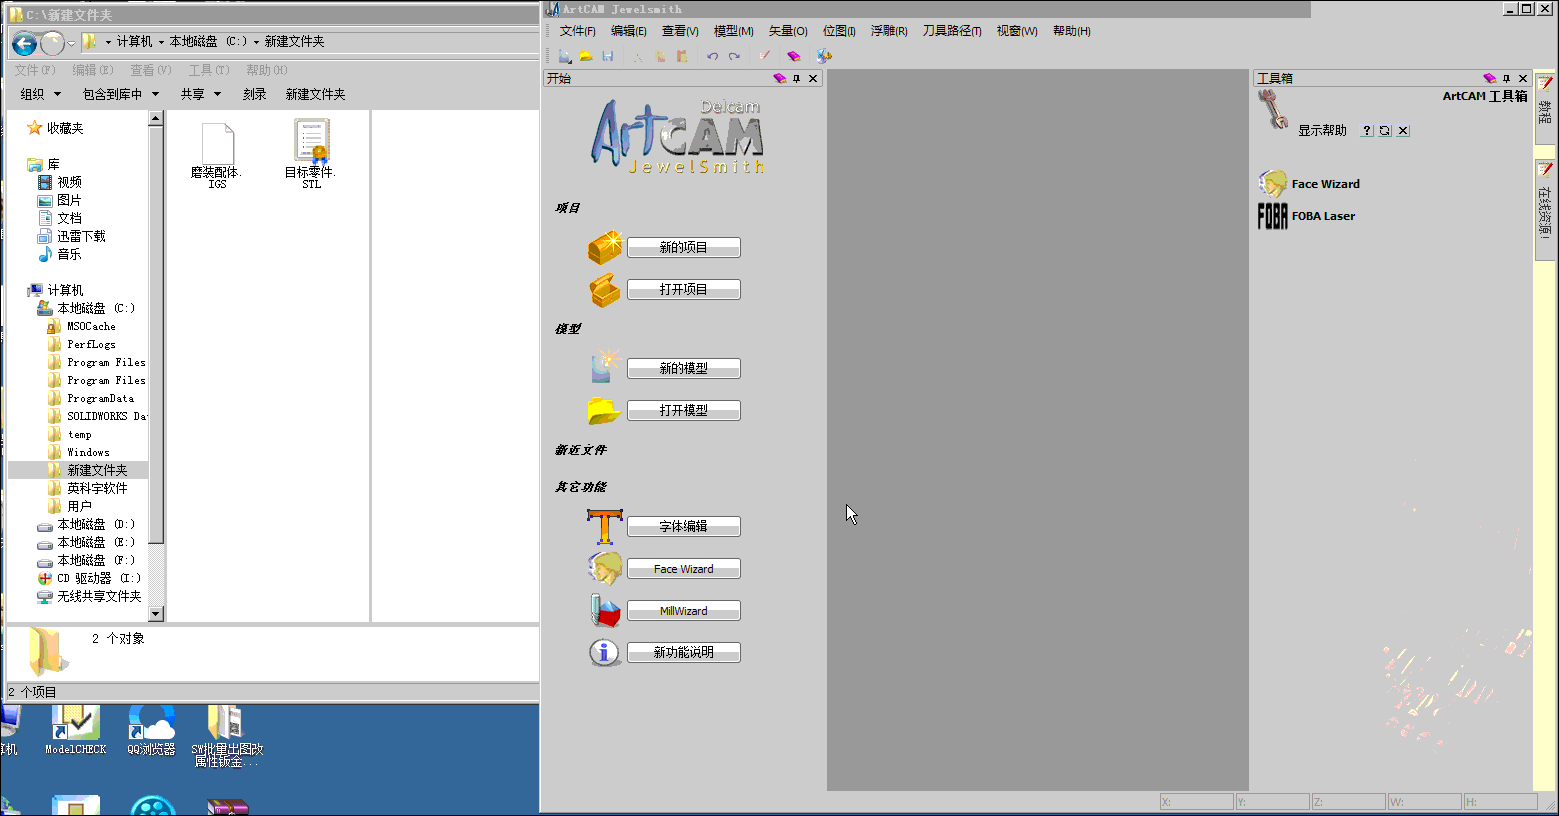The image size is (1559, 816).
Task: Click the Face Wizard button in start panel
Action: (x=684, y=568)
